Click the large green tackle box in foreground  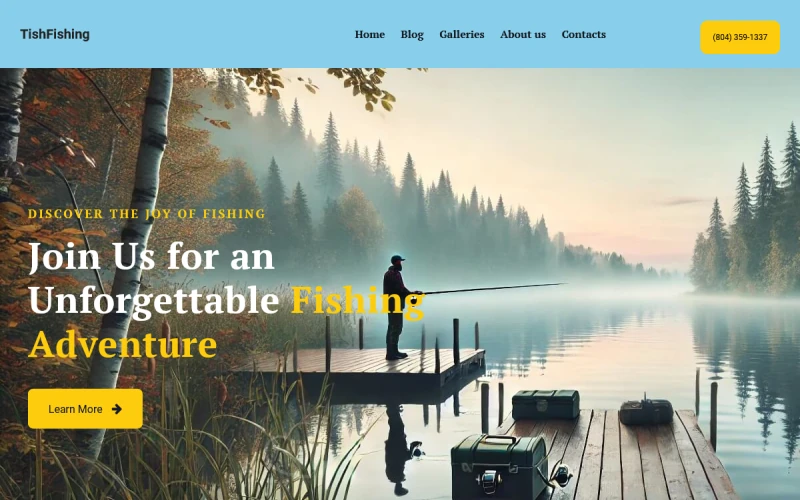click(x=499, y=466)
